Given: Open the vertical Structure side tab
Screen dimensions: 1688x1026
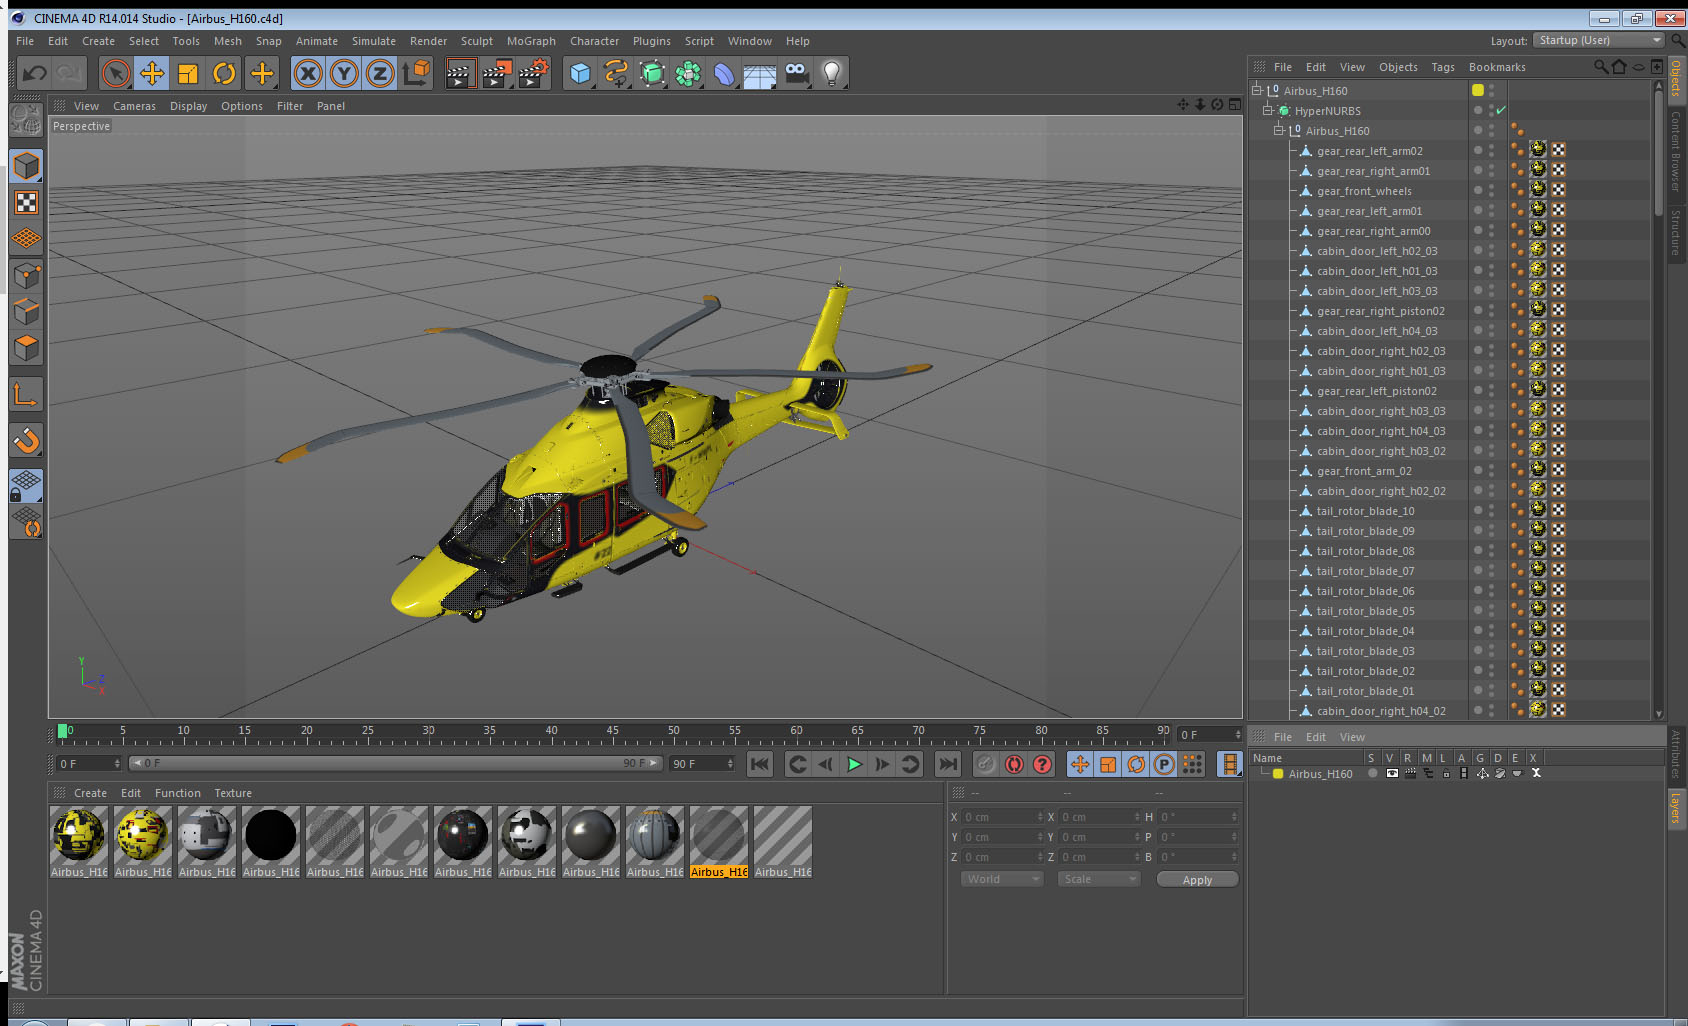Looking at the screenshot, I should point(1676,232).
